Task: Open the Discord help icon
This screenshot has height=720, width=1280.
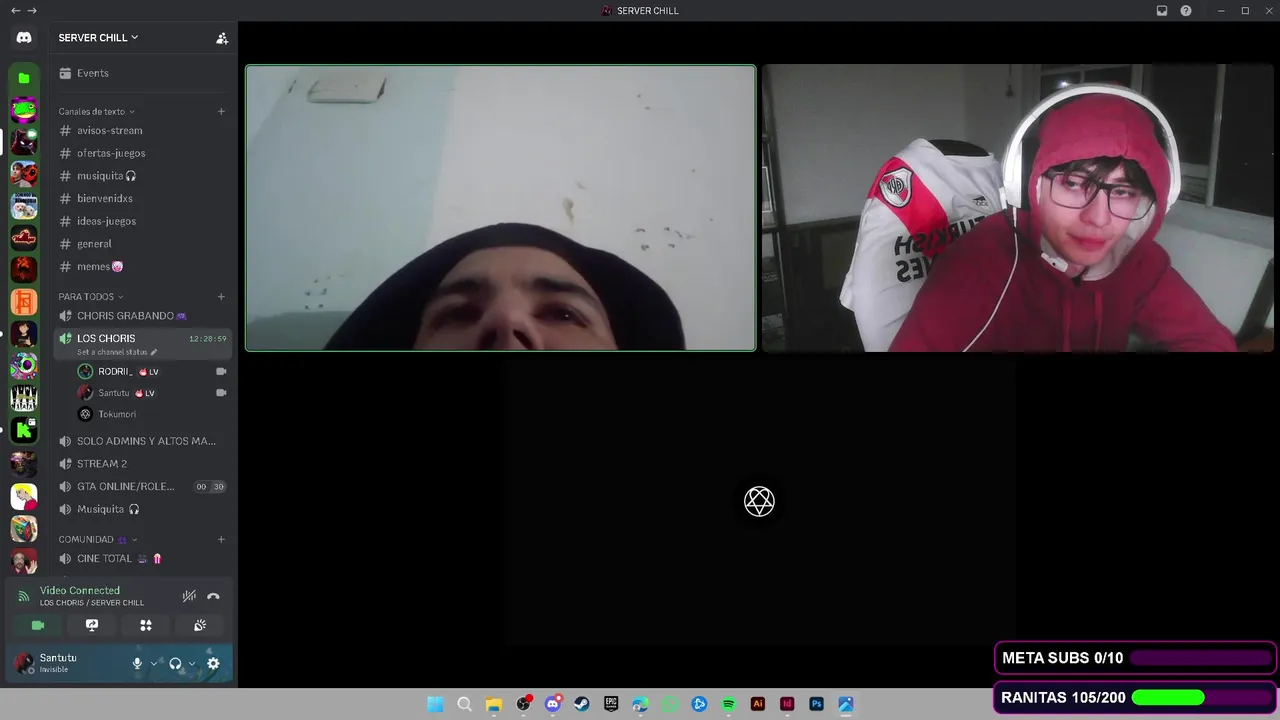Action: point(1186,11)
